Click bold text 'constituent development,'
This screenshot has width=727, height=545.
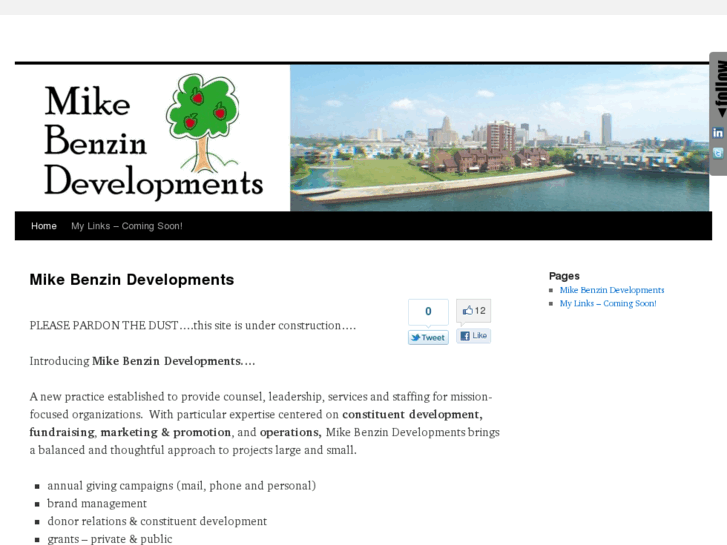(412, 414)
